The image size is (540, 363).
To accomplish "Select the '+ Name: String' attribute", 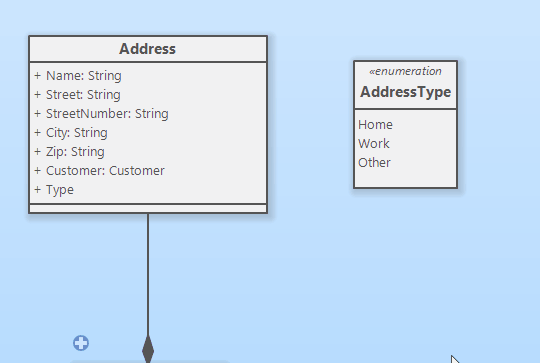I will pos(78,76).
